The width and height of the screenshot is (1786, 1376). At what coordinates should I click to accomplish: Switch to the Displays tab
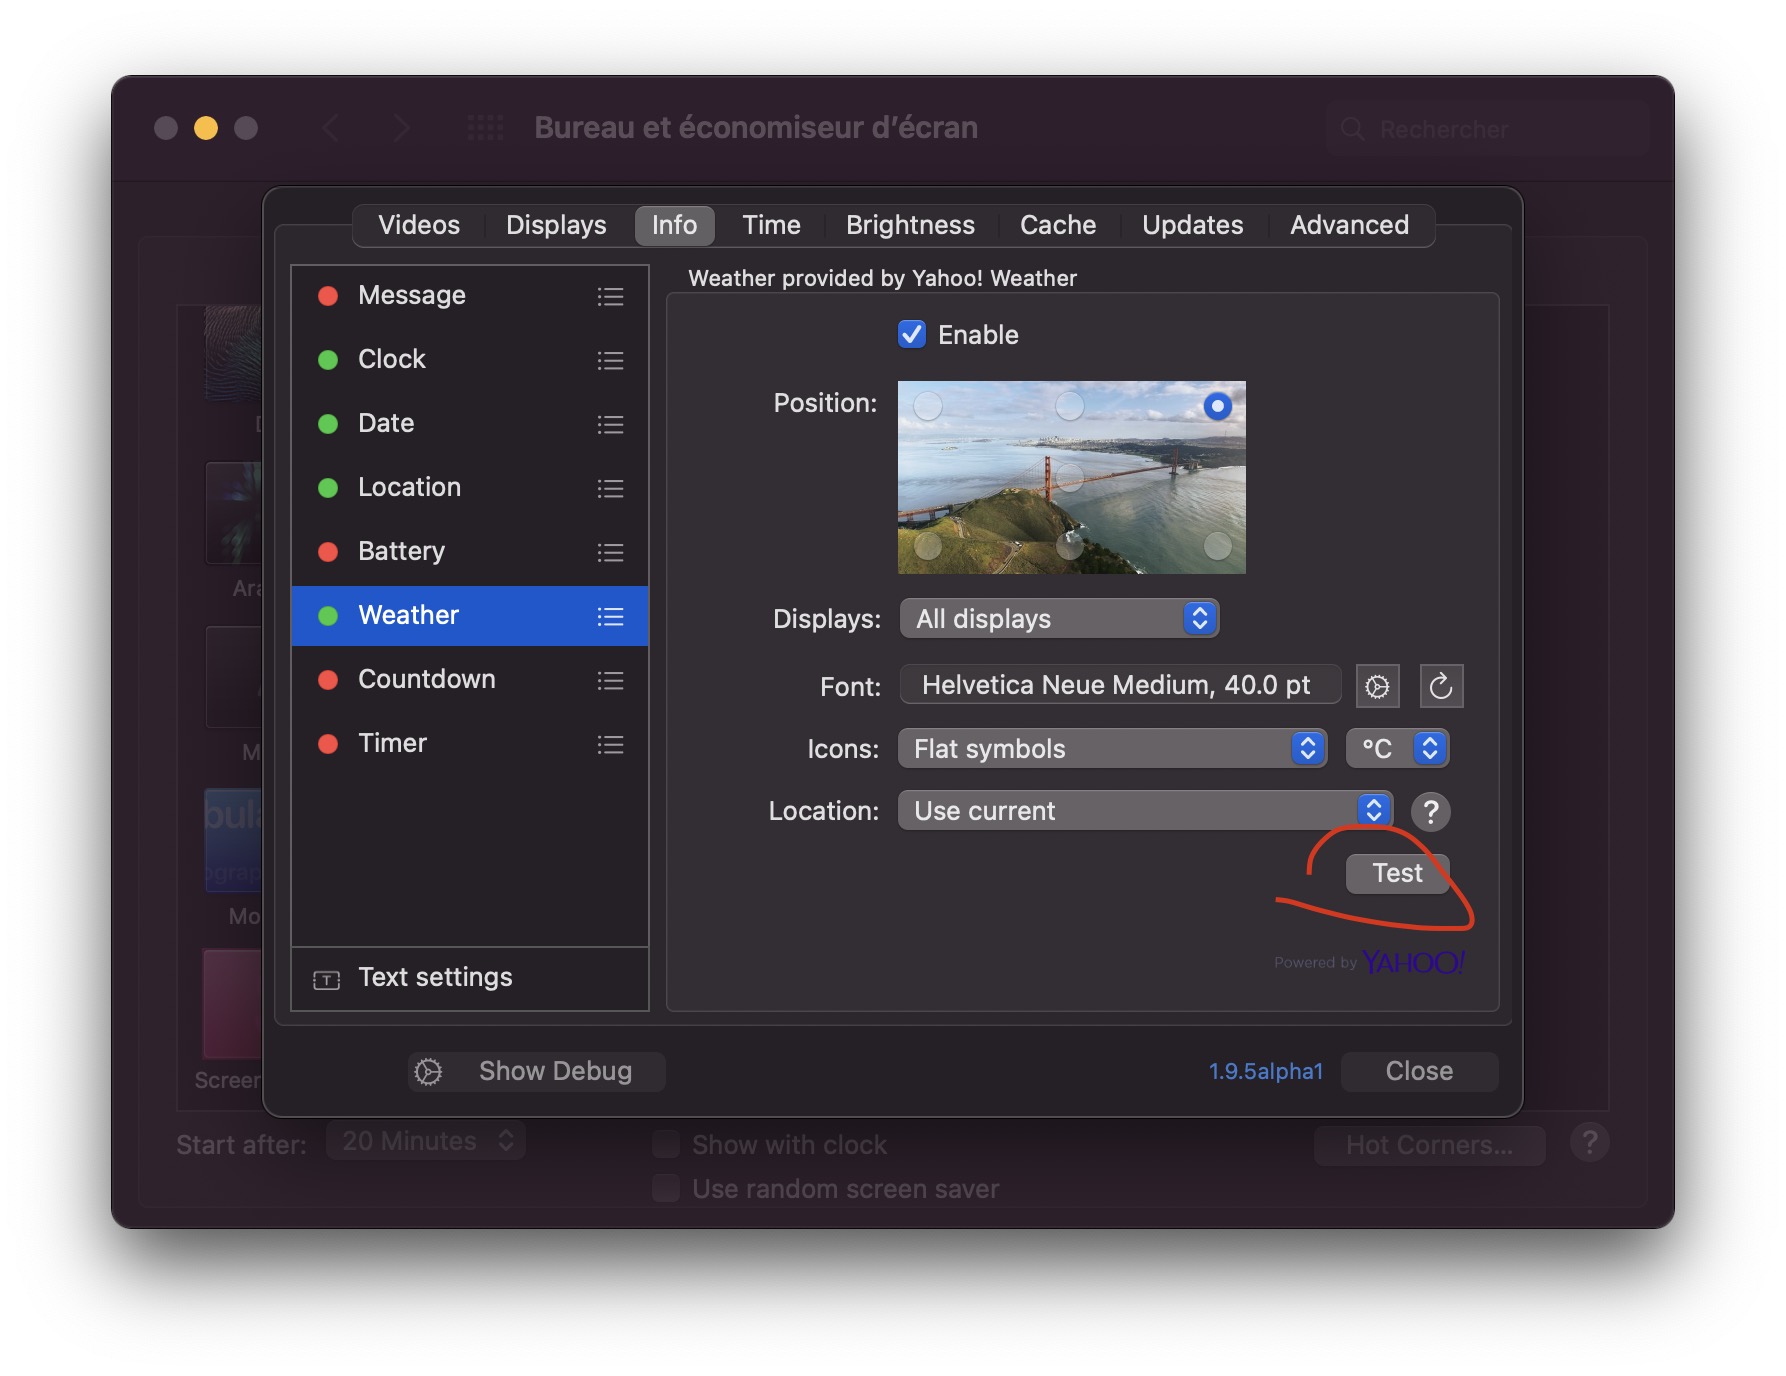point(556,225)
